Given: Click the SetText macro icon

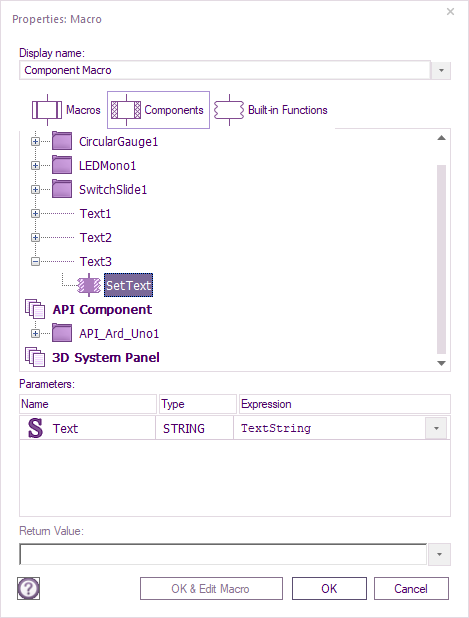Looking at the screenshot, I should (x=89, y=285).
